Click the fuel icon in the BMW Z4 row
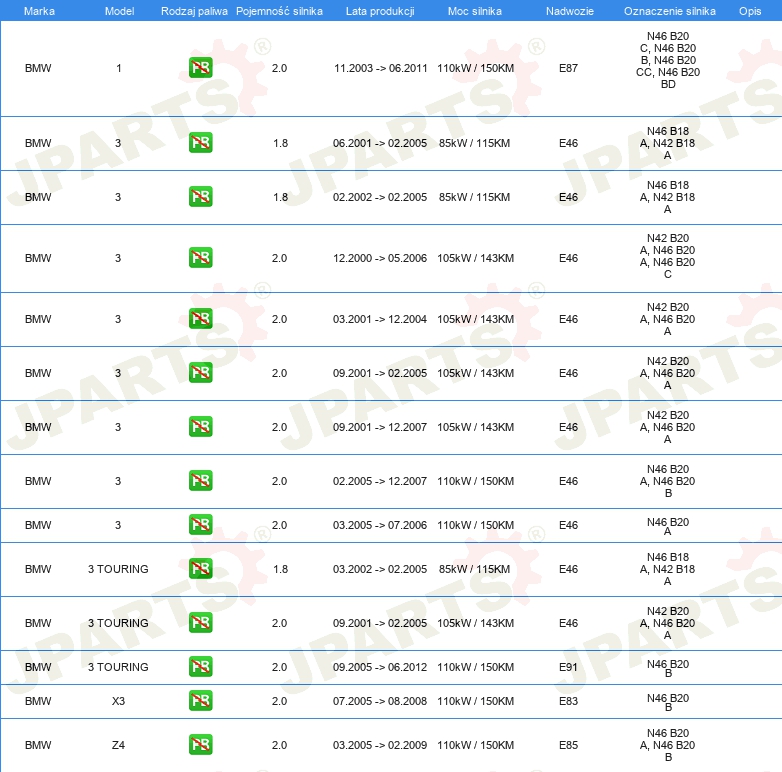The height and width of the screenshot is (772, 782). click(x=200, y=744)
